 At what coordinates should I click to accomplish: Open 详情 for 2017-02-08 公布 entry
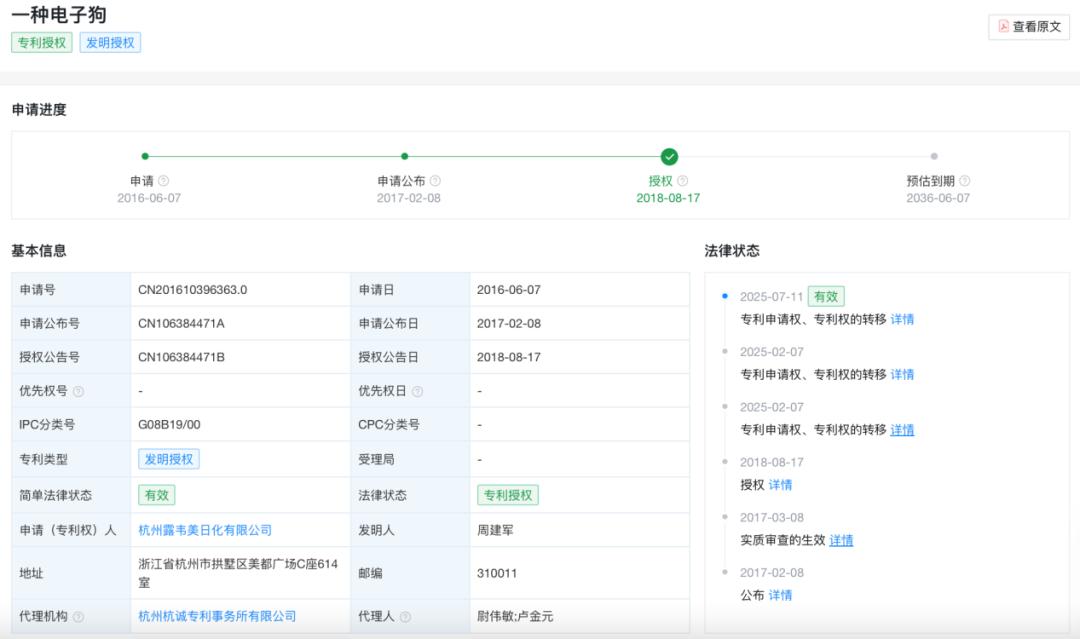(x=780, y=595)
